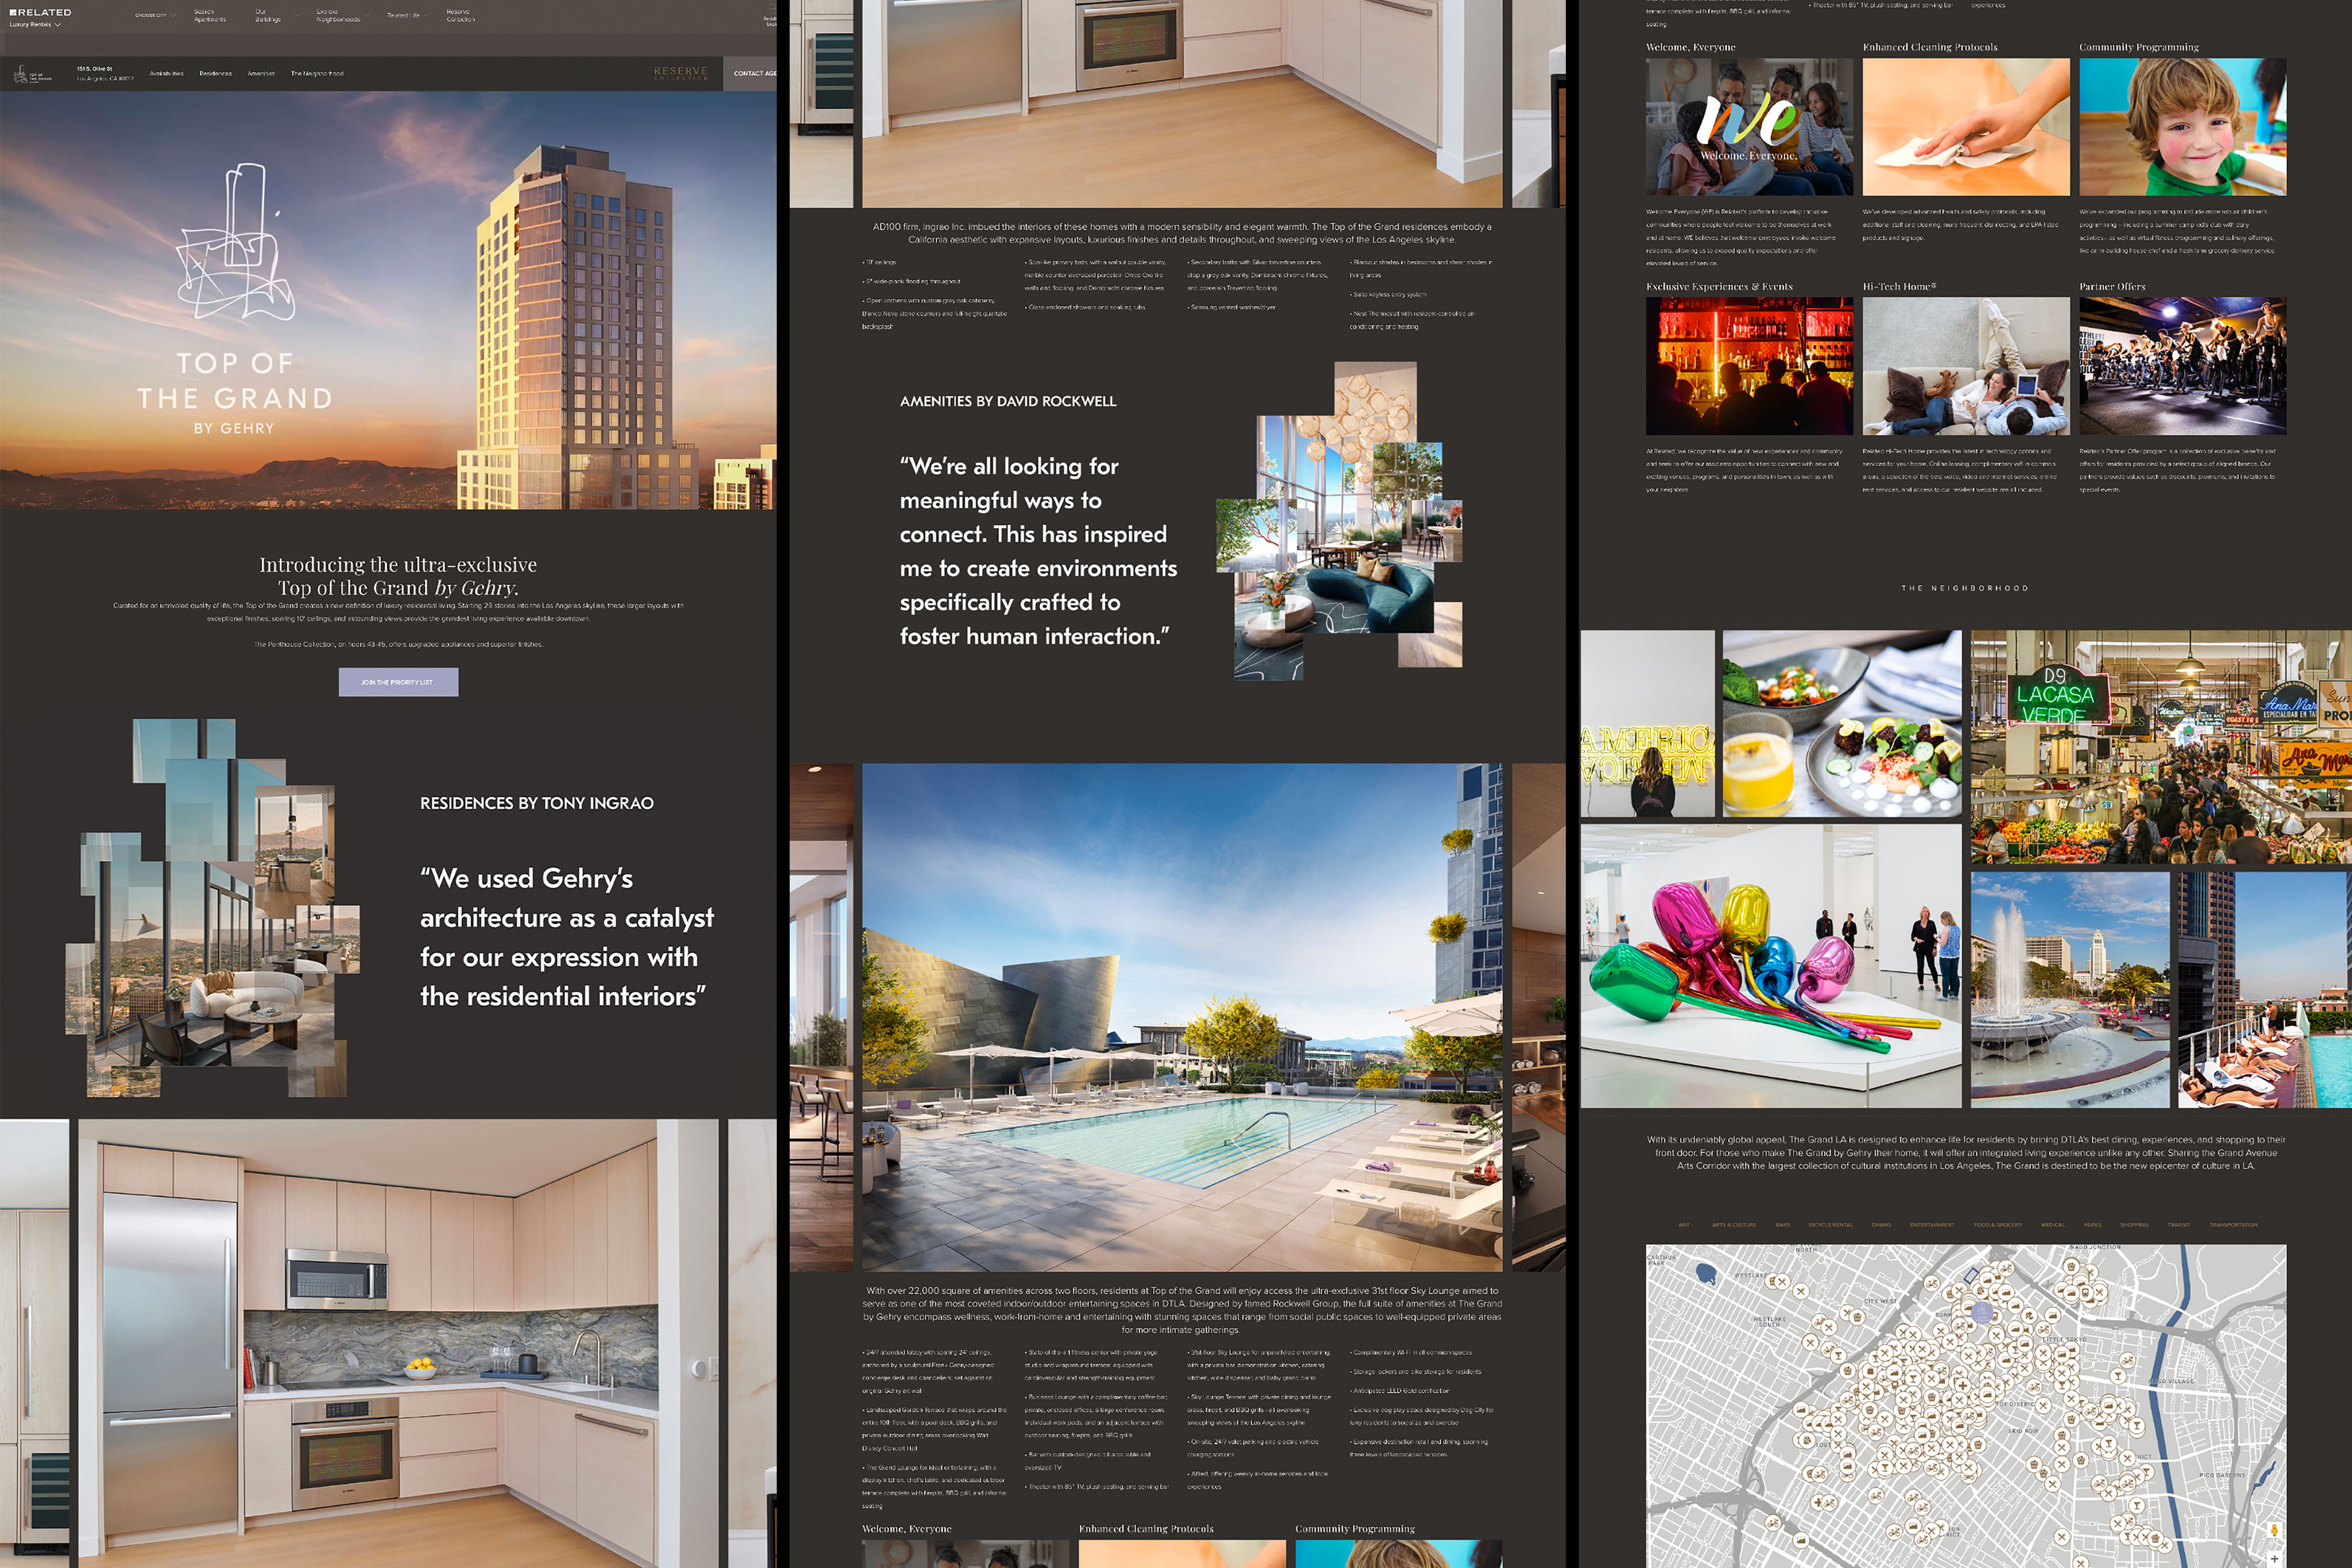Filter the map by Arts & Culture
2352x1568 pixels.
[x=1734, y=1225]
